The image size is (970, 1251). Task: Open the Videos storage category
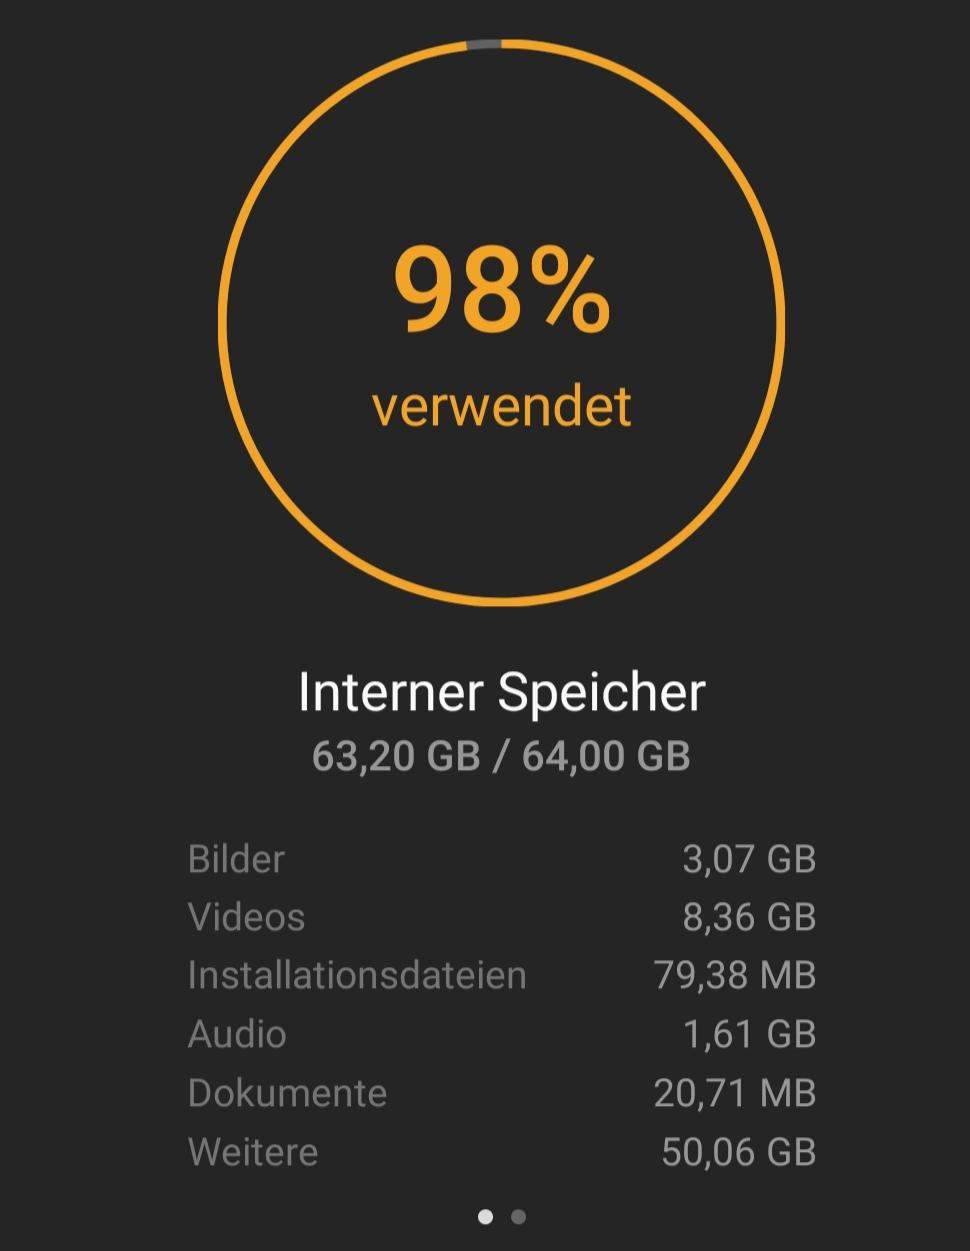tap(246, 917)
